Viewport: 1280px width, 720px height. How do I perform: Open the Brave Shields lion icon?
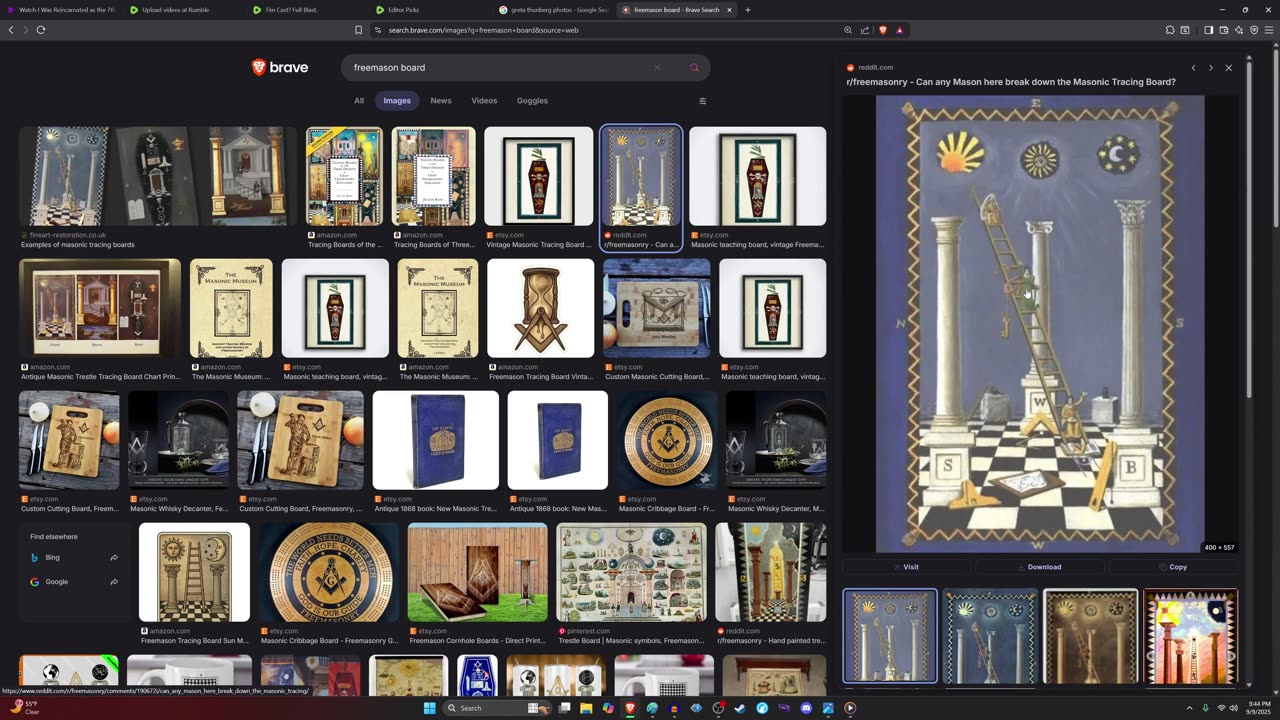pyautogui.click(x=882, y=30)
